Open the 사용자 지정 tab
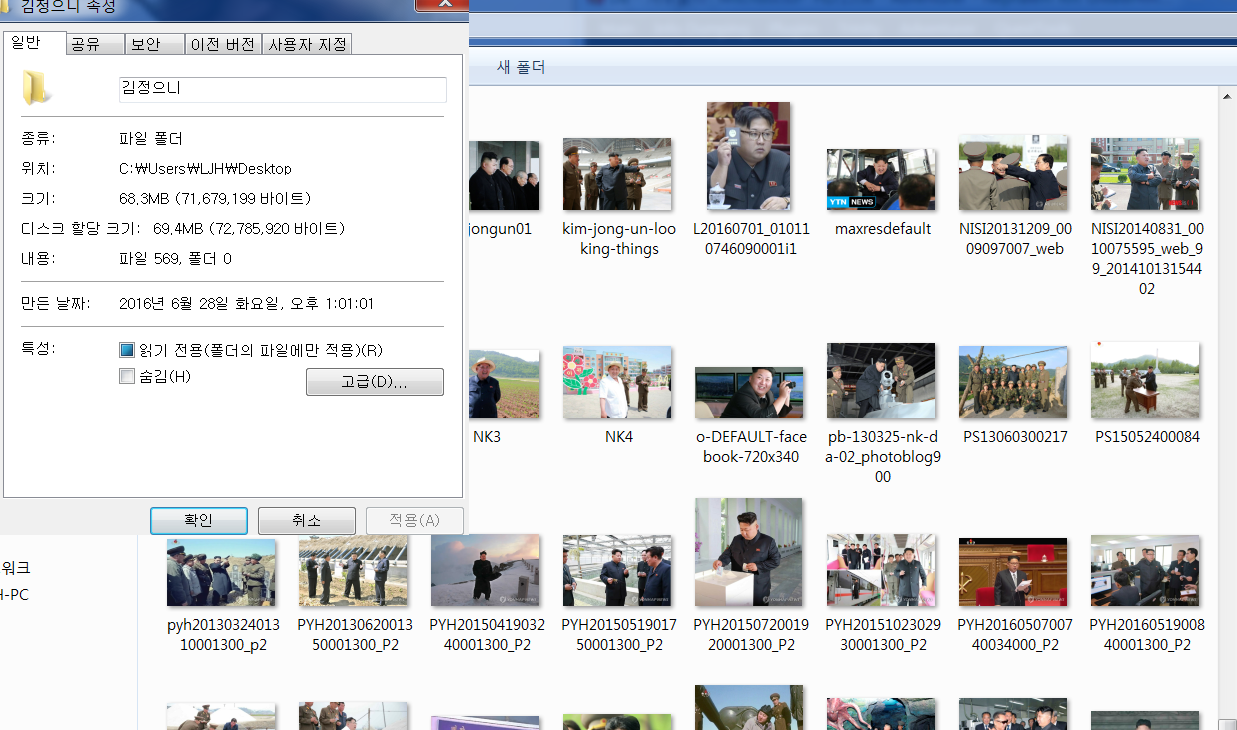The width and height of the screenshot is (1237, 730). 306,44
